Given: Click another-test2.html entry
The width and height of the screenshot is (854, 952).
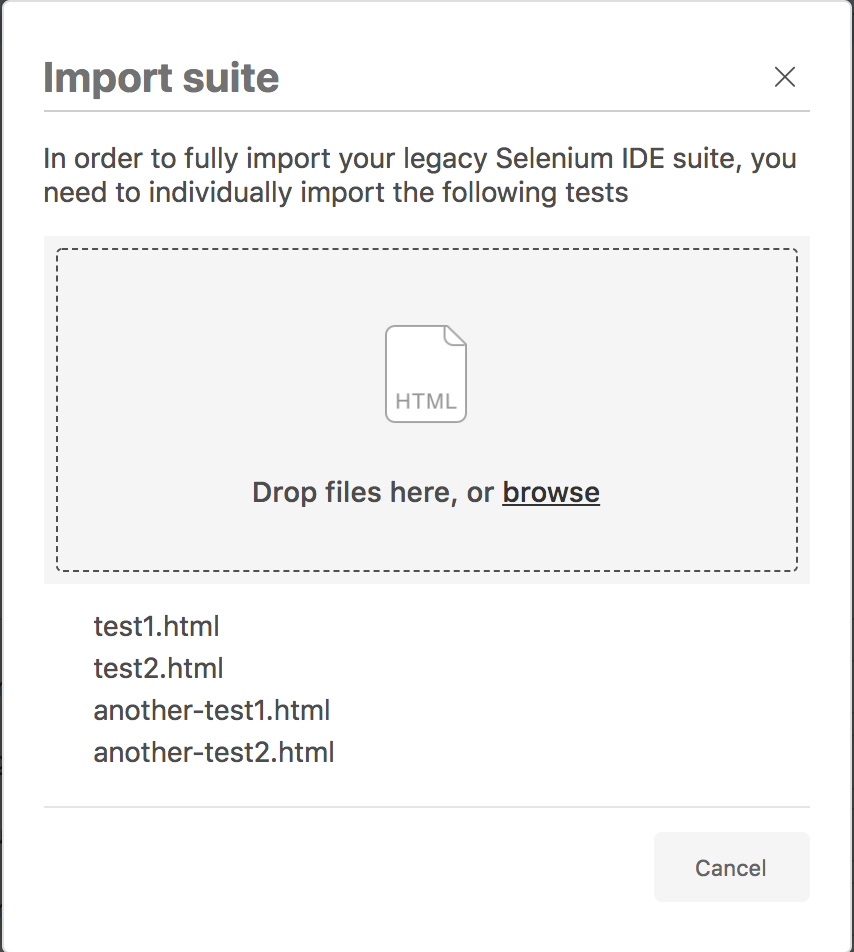Looking at the screenshot, I should point(213,752).
